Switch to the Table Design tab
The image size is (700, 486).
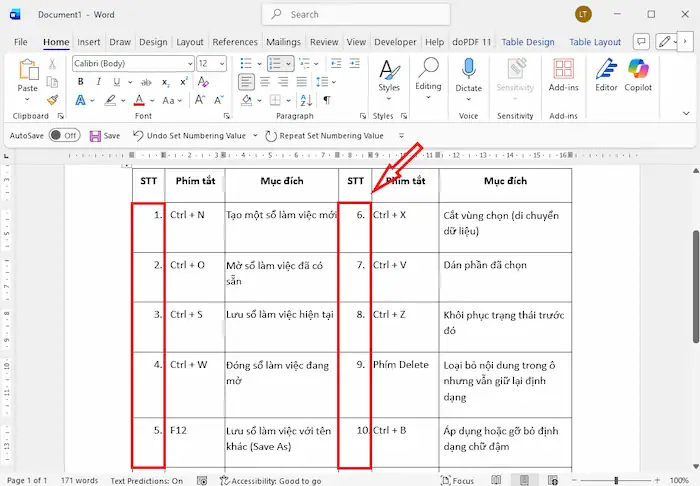coord(527,42)
